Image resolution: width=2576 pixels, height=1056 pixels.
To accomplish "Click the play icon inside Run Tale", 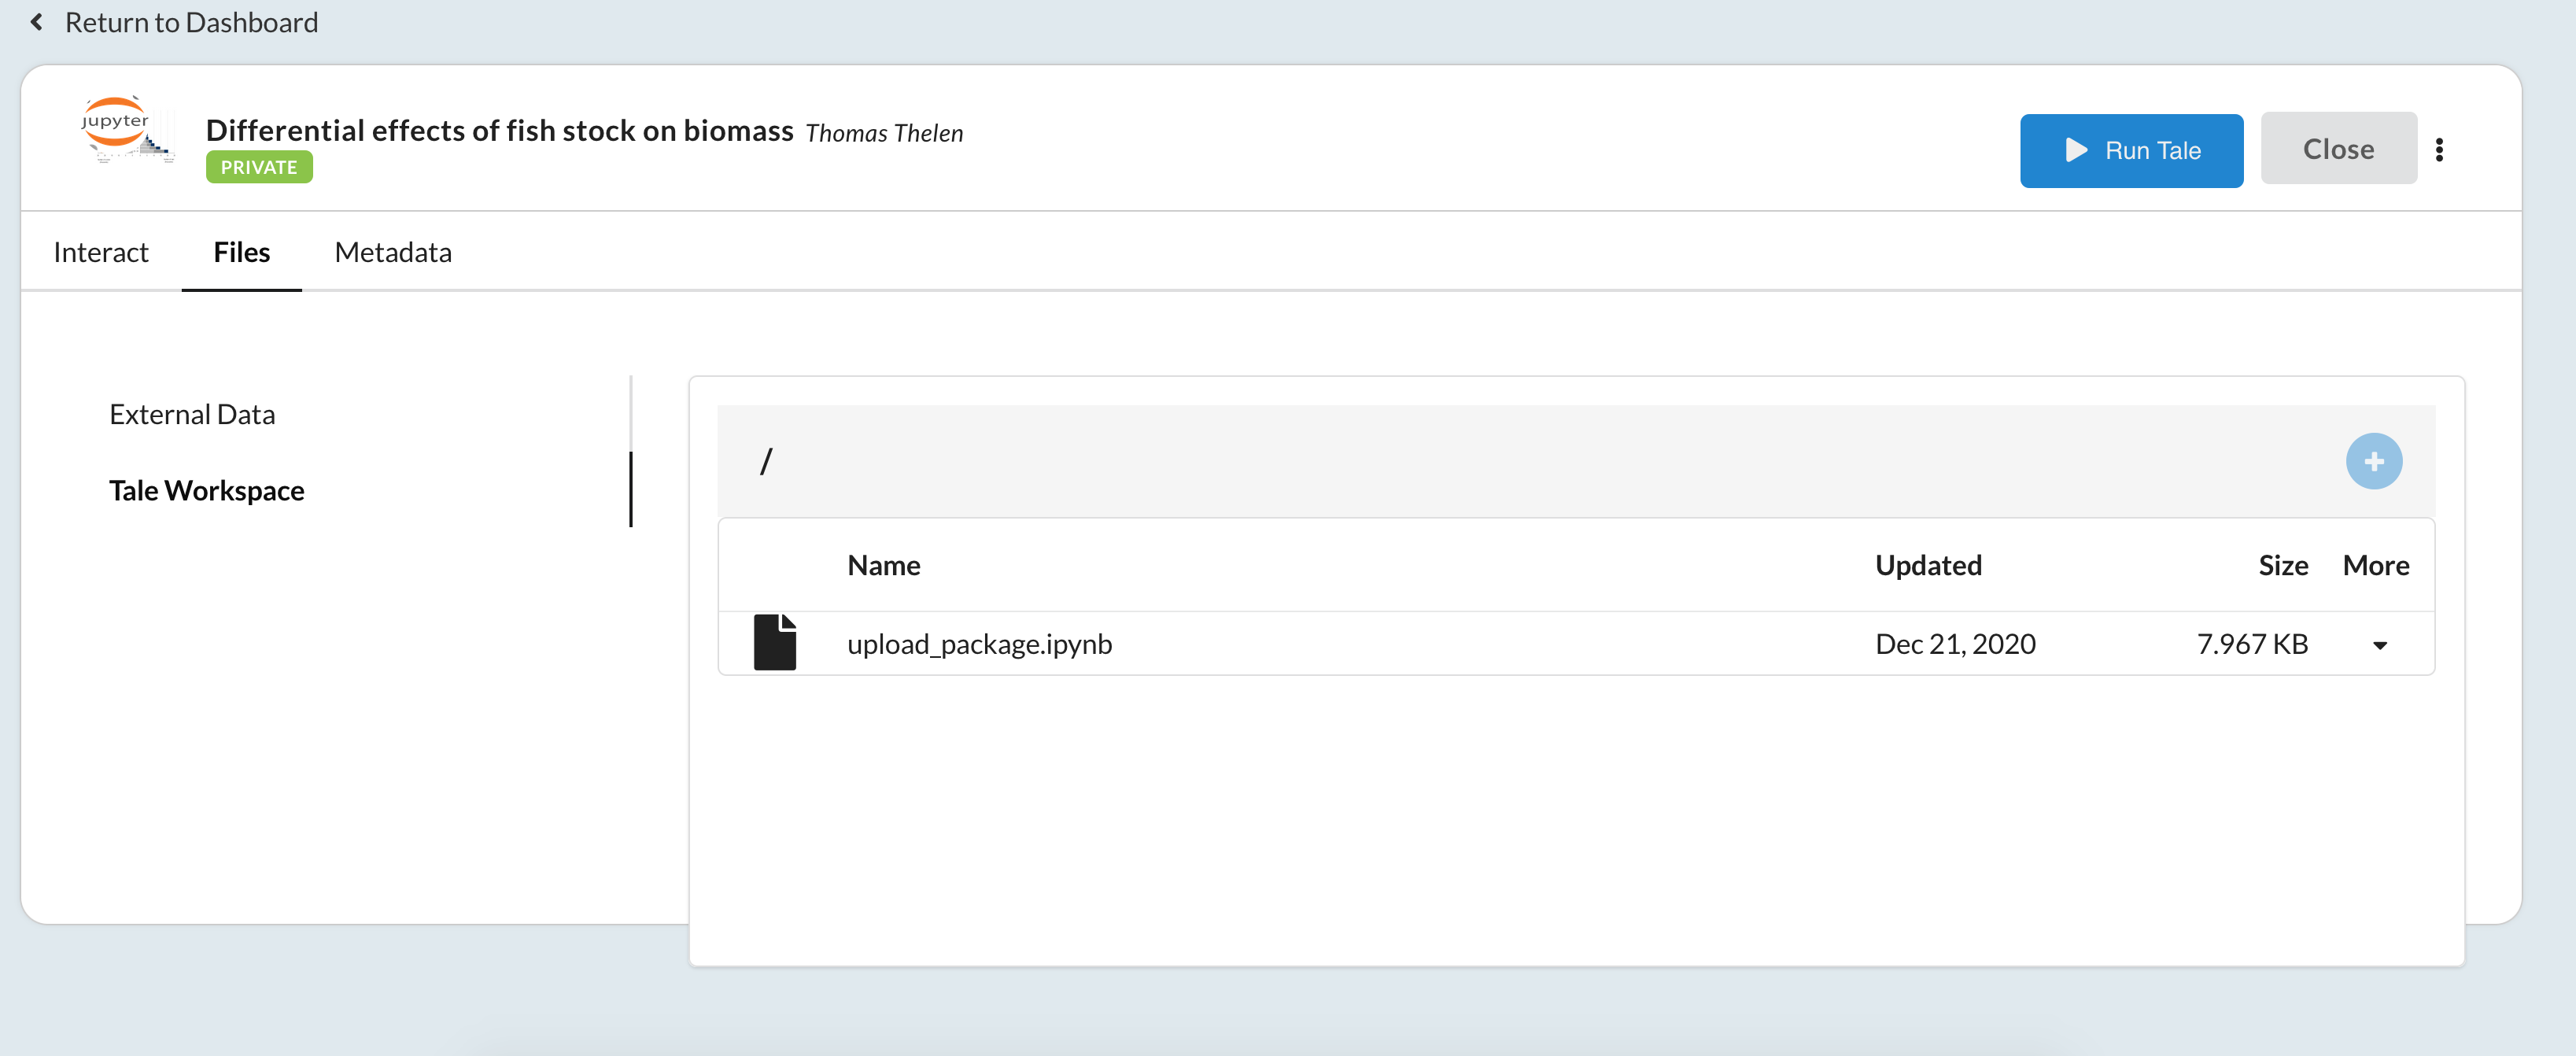I will point(2077,150).
